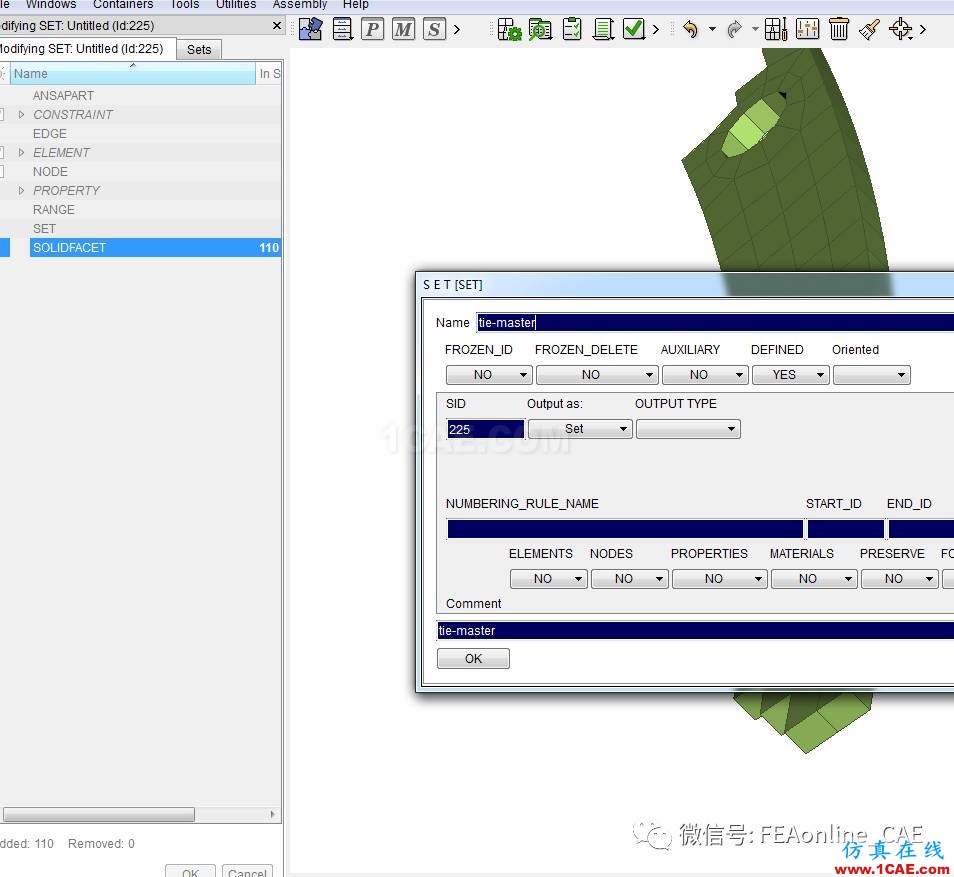
Task: Click the green lined document list icon
Action: tap(603, 29)
